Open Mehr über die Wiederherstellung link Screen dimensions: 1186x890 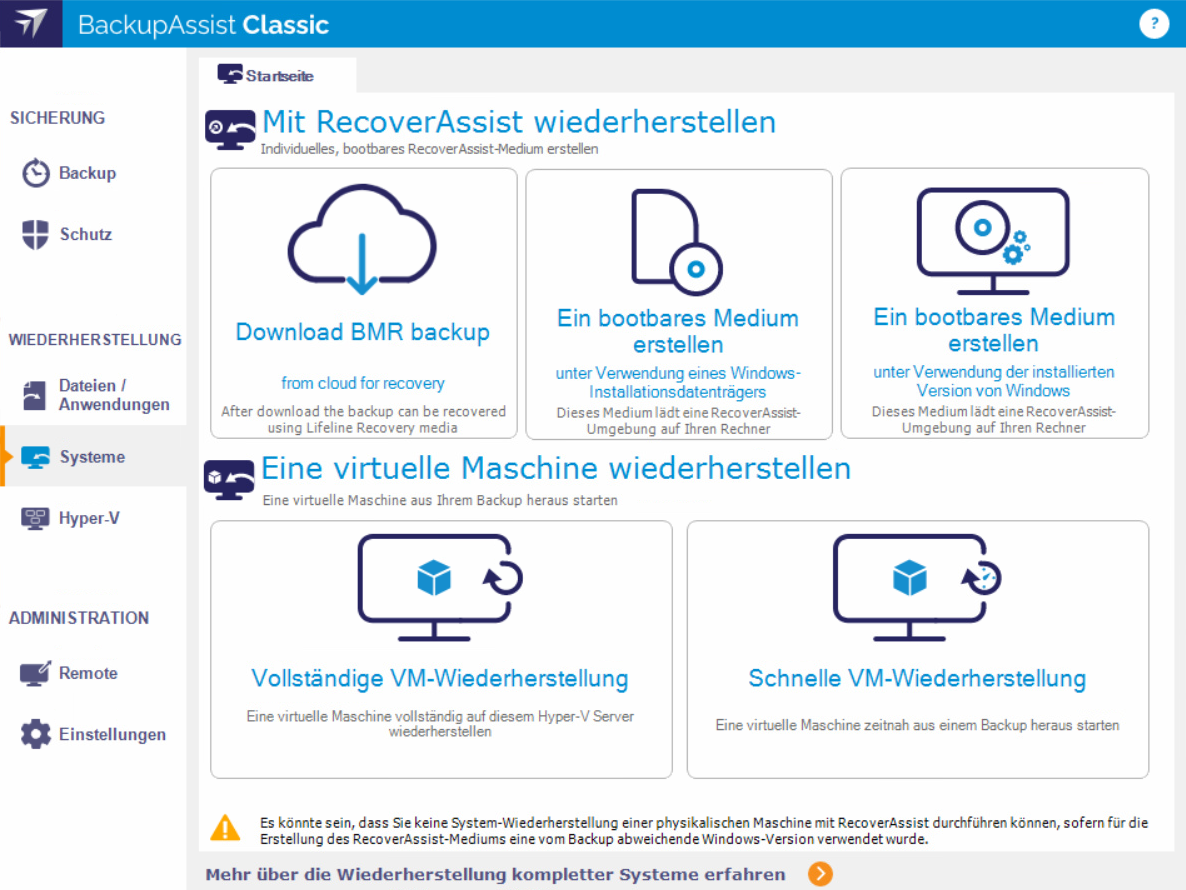tap(495, 874)
